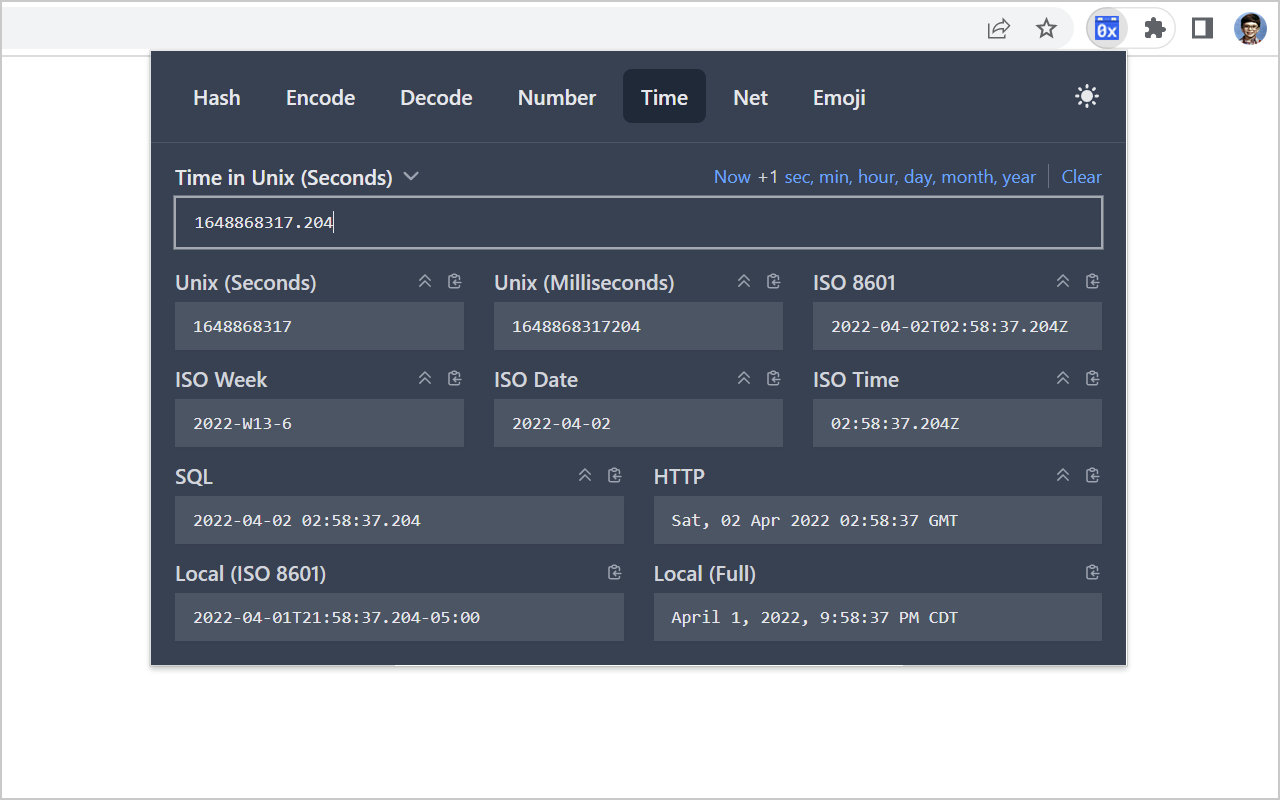Copy the Unix (Seconds) value
The image size is (1280, 800).
click(x=454, y=281)
